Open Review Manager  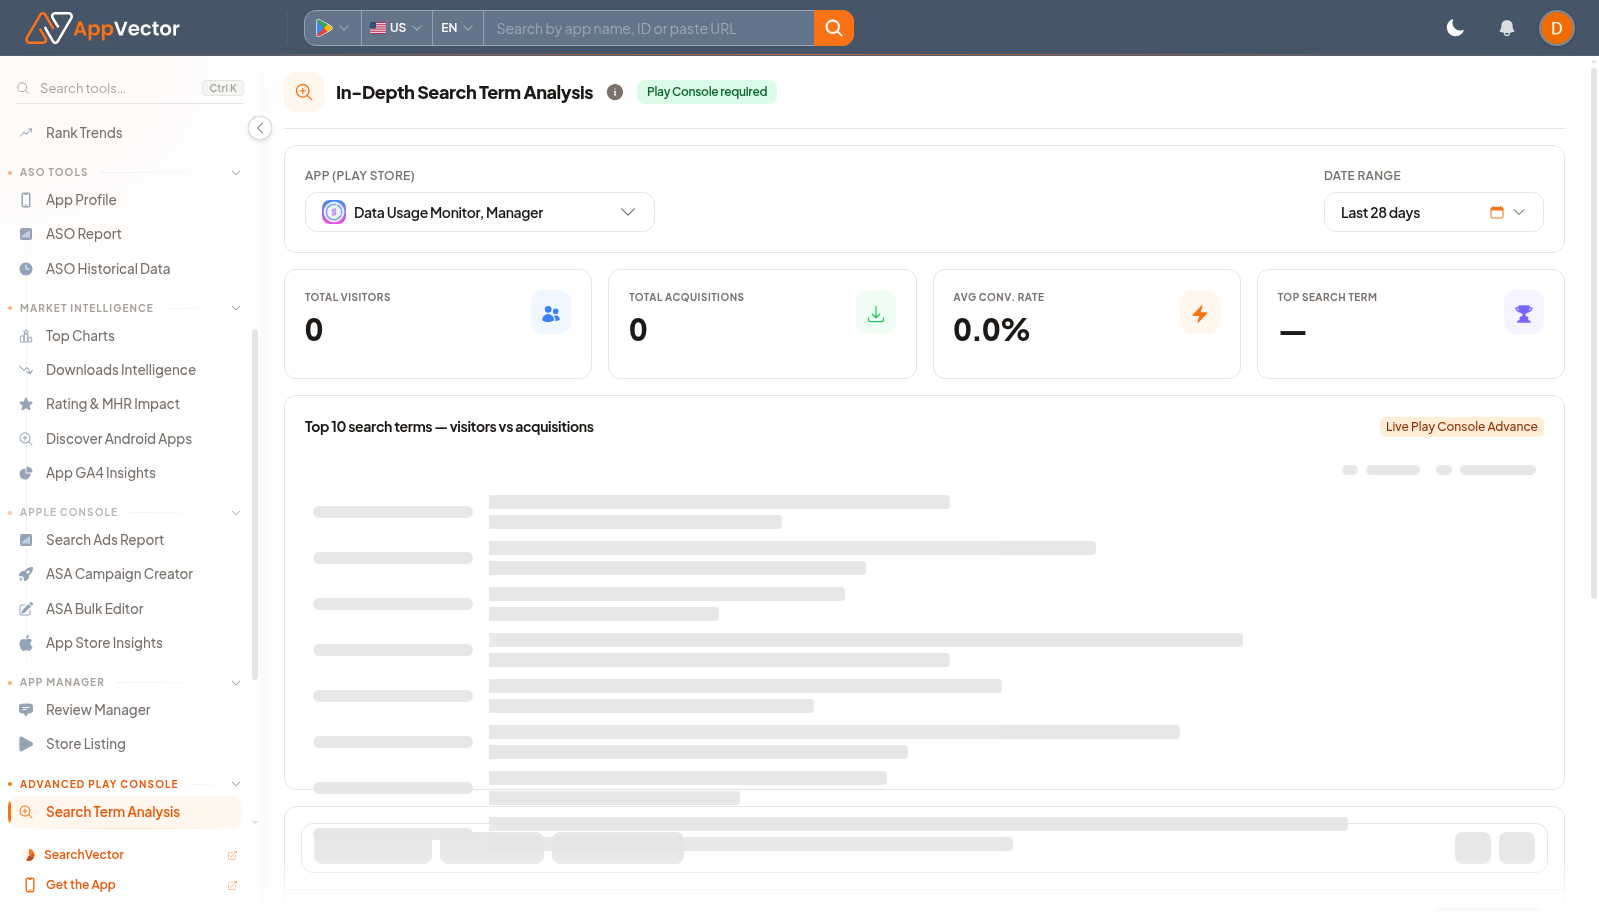[x=98, y=710]
